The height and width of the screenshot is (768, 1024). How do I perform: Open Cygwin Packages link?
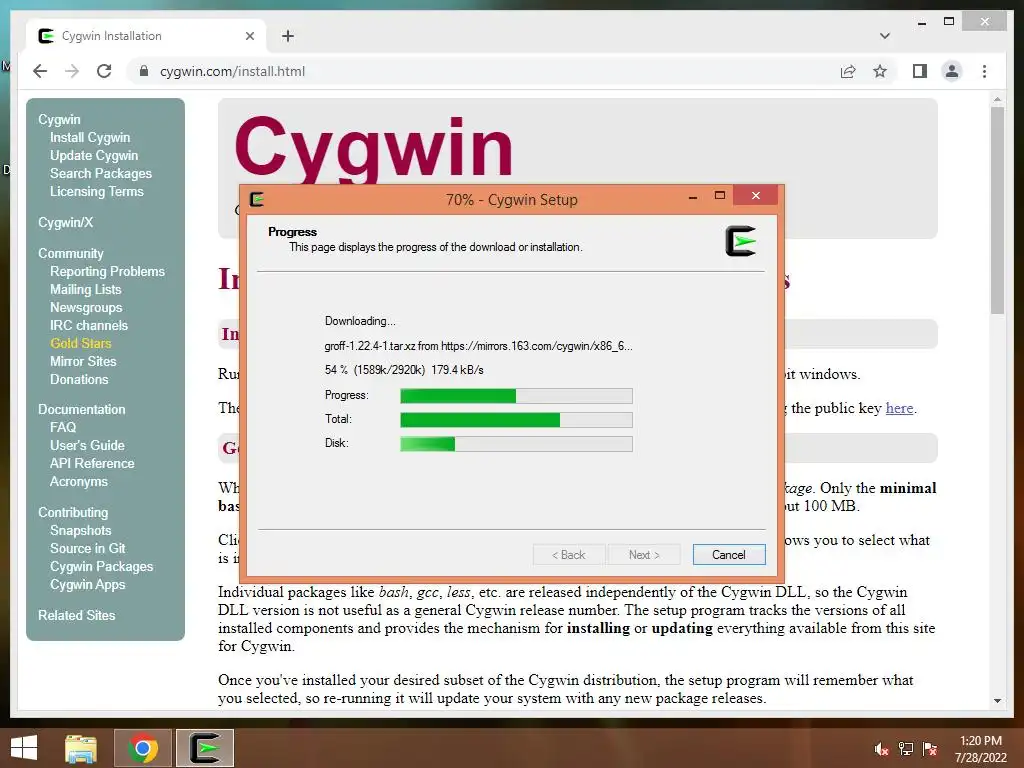[101, 567]
